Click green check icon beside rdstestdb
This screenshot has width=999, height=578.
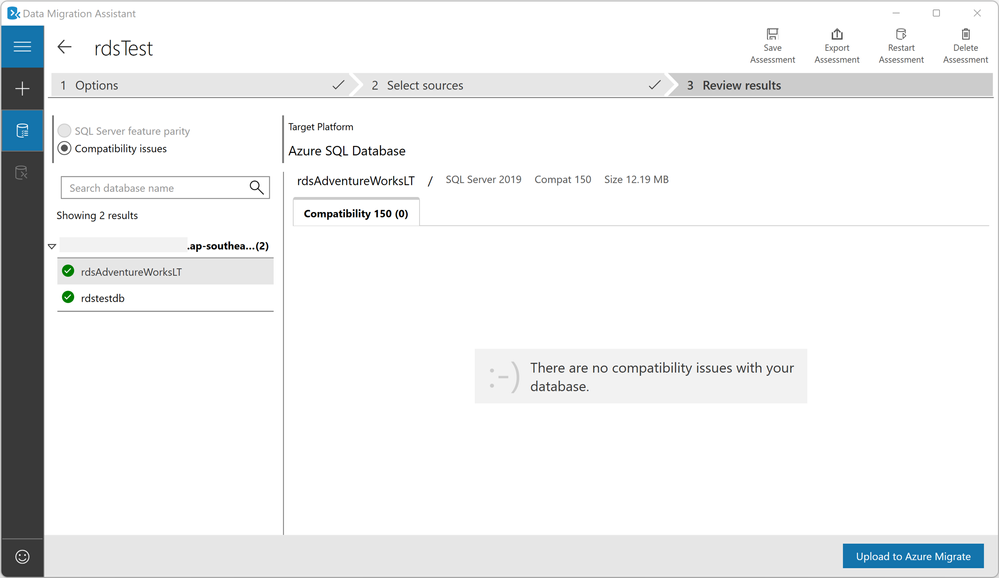(68, 298)
